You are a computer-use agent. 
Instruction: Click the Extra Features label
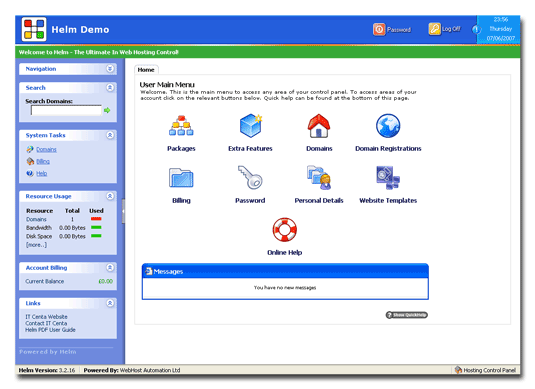[250, 148]
